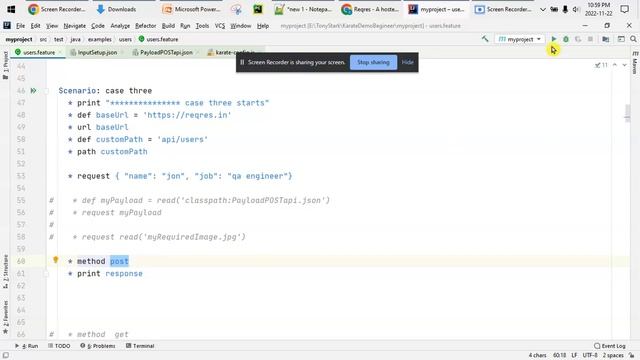Switch to Microsoft PowerPoint in taskbar
The width and height of the screenshot is (640, 360).
[x=191, y=9]
